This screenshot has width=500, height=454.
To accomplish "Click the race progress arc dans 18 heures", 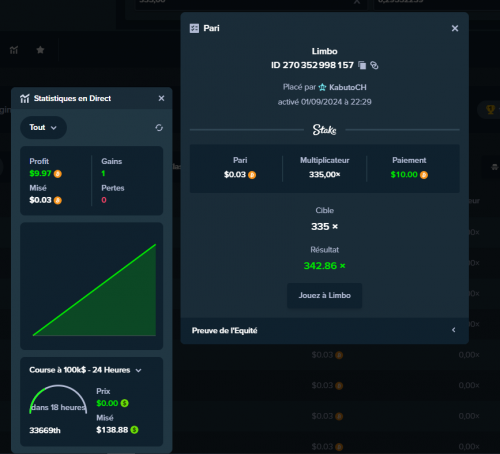I will [x=58, y=400].
